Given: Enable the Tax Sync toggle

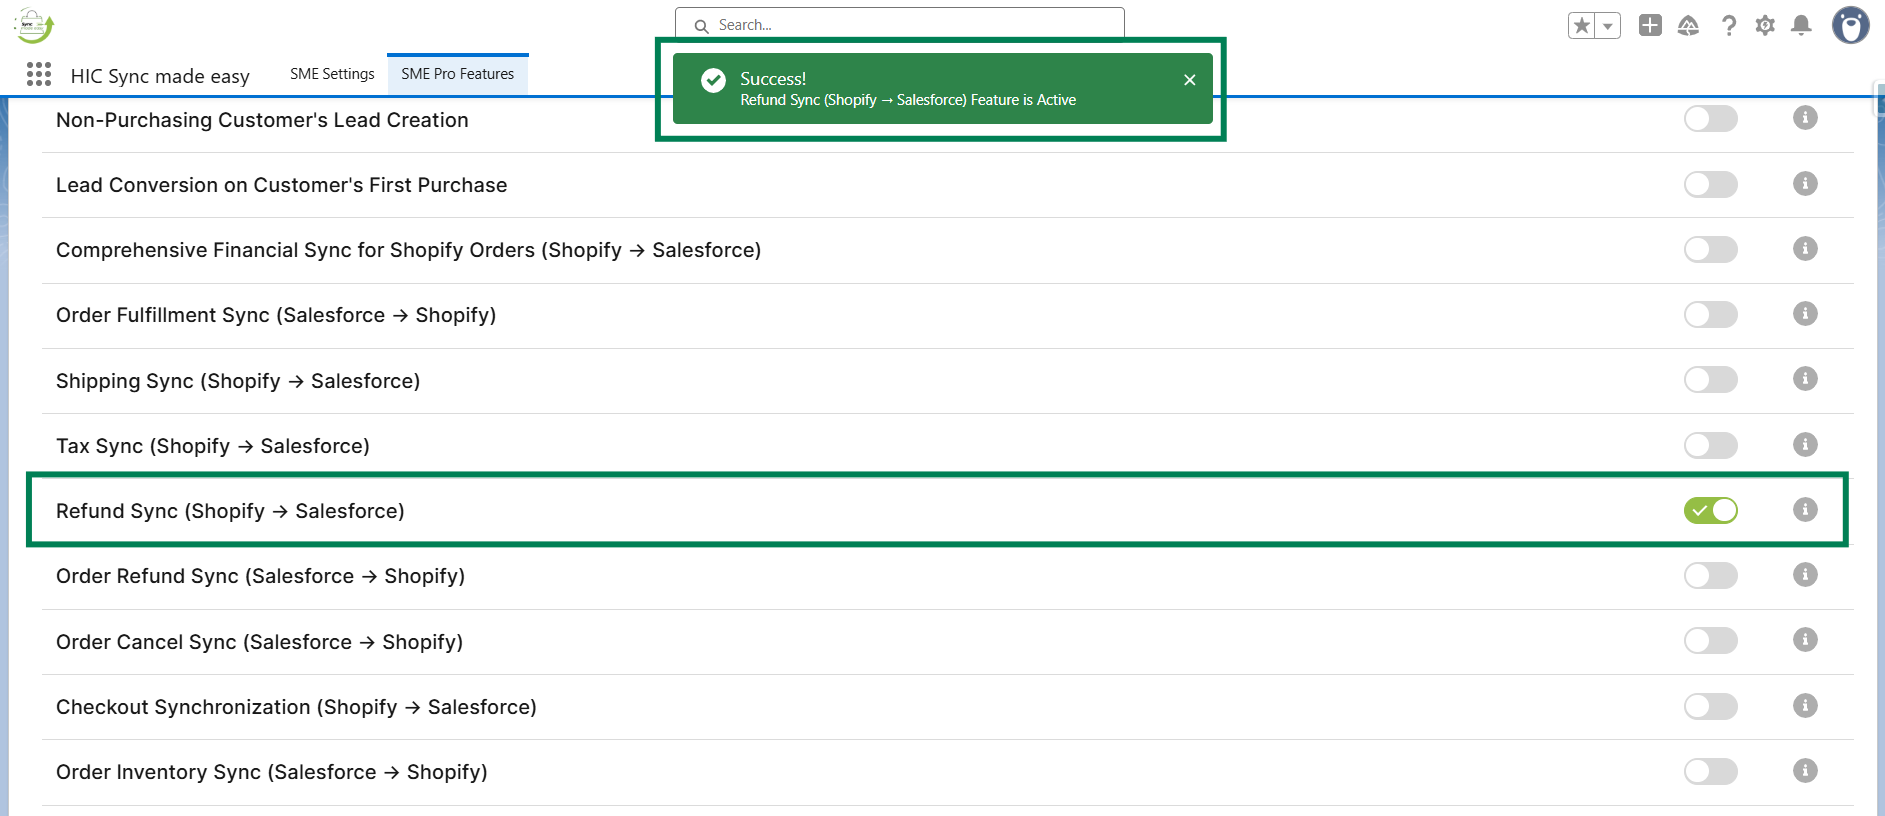Looking at the screenshot, I should (x=1710, y=445).
